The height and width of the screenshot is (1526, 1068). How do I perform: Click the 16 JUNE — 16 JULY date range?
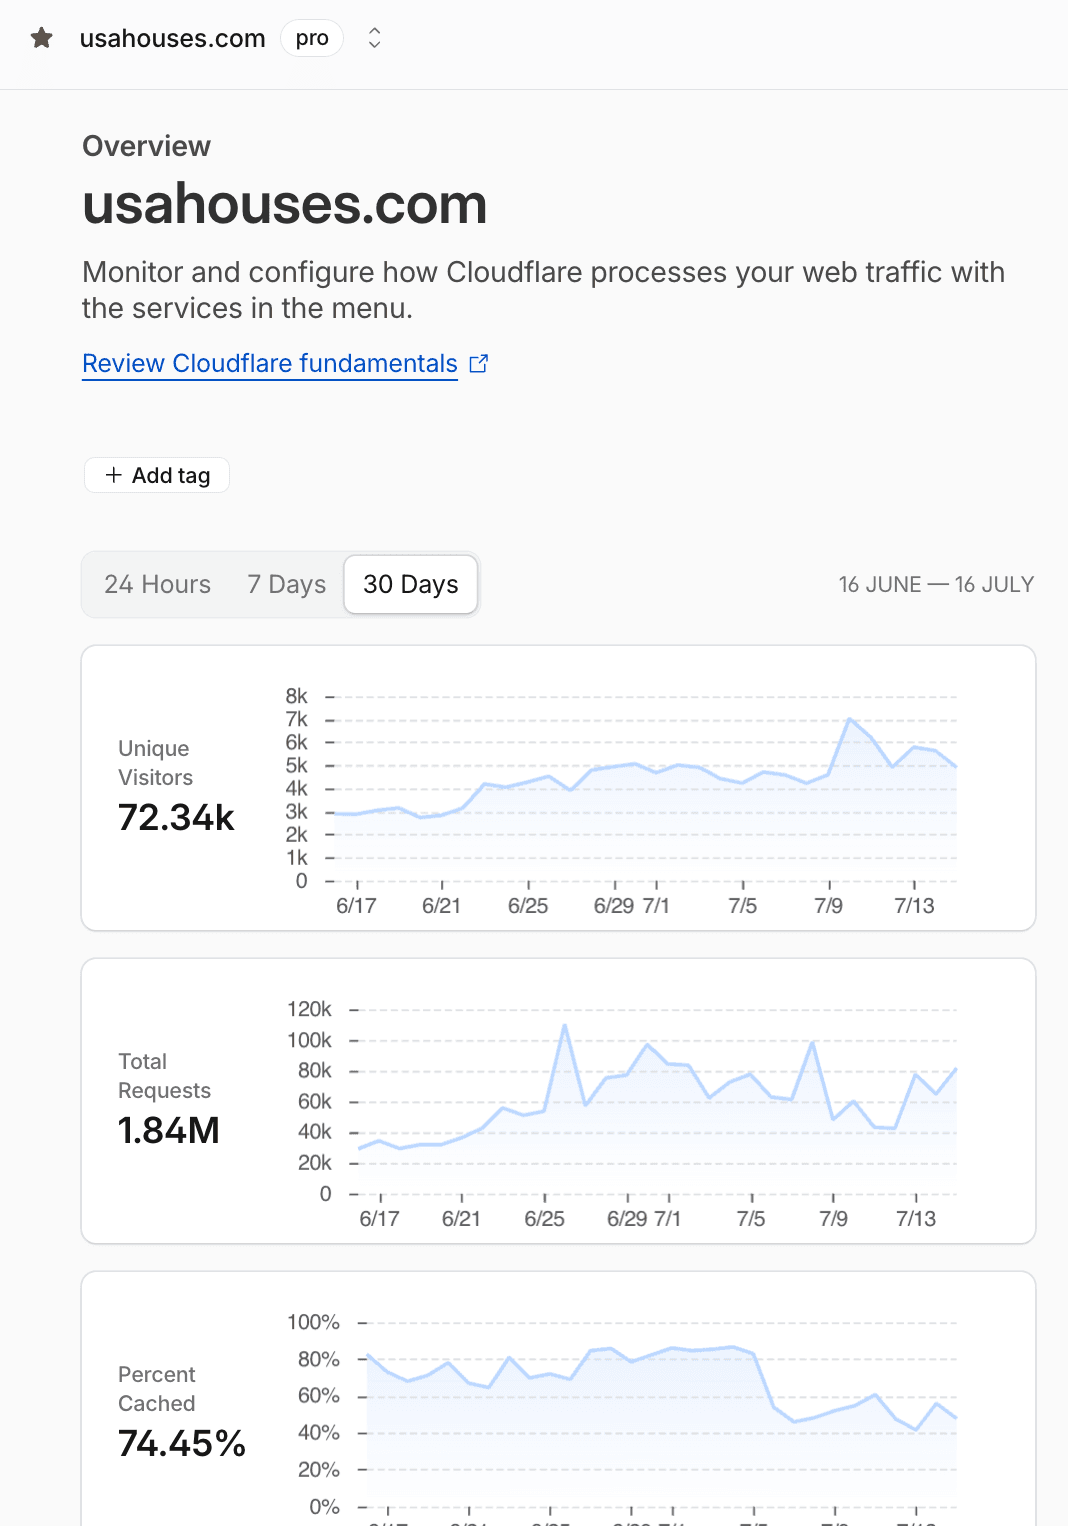[936, 584]
